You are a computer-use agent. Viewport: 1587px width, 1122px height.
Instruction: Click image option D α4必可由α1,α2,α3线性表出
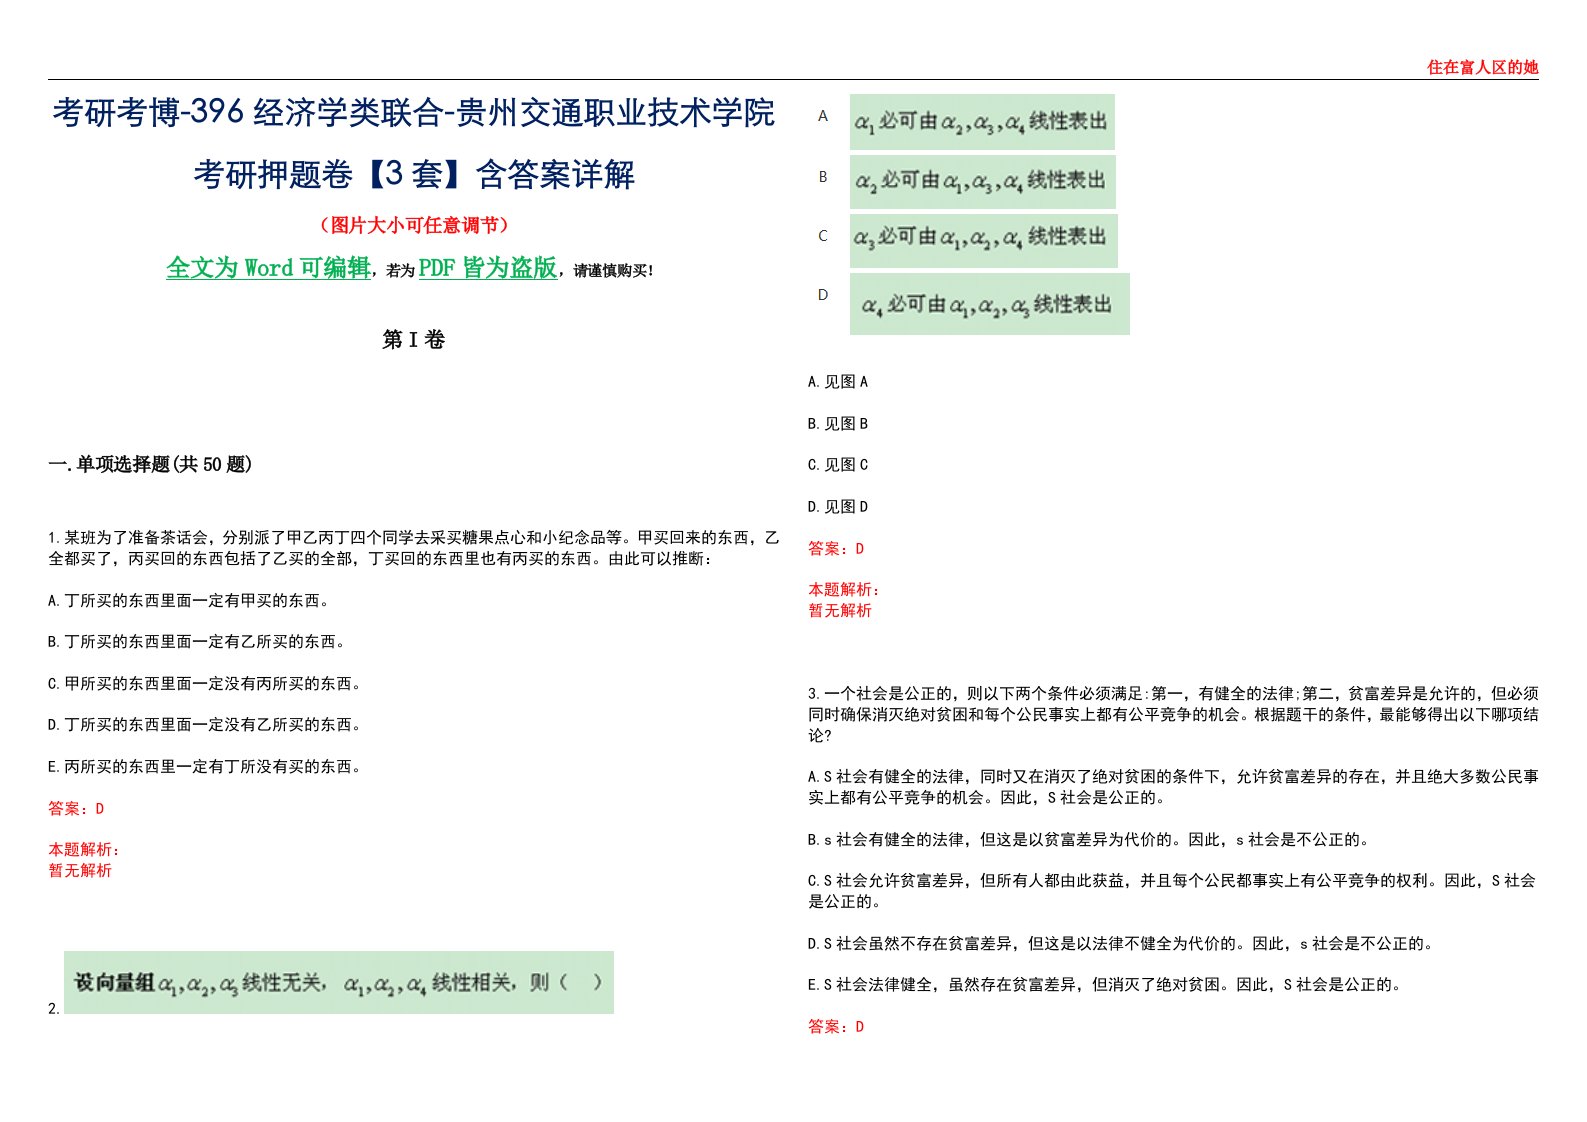point(990,304)
